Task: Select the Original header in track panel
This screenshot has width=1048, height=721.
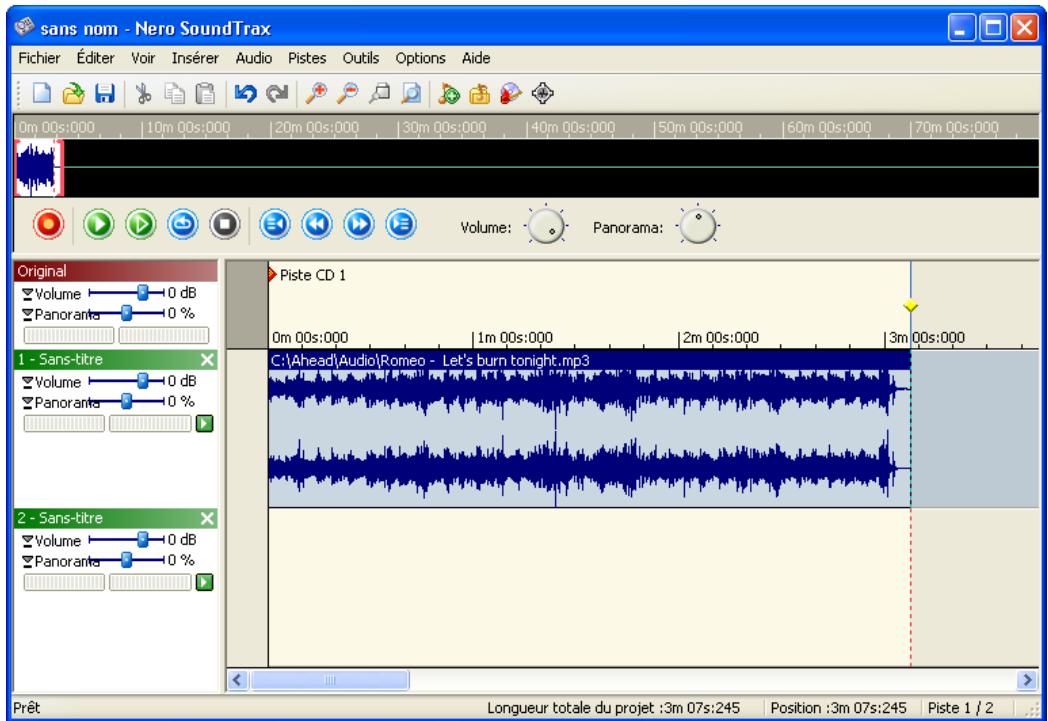Action: click(116, 271)
